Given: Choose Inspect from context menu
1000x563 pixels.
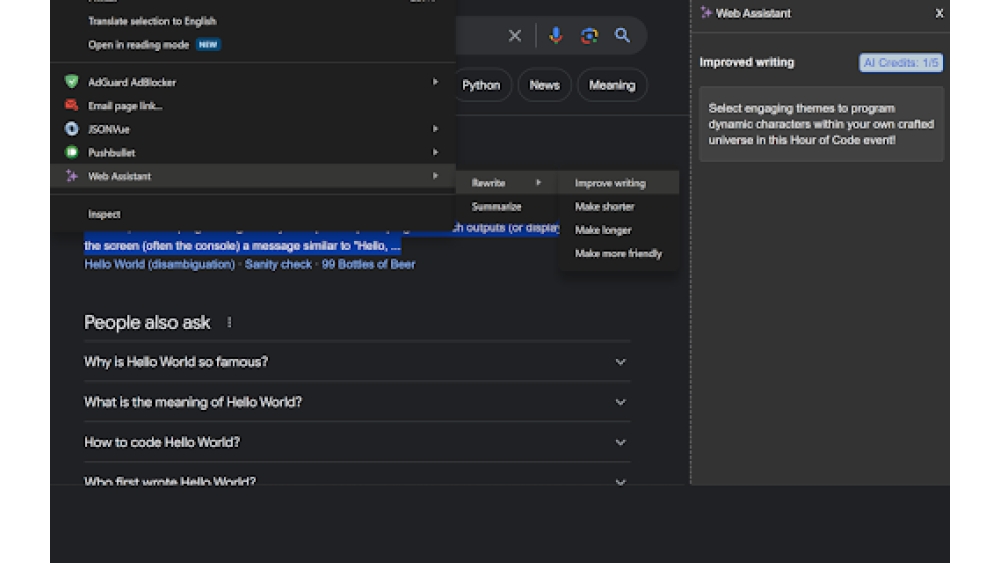Looking at the screenshot, I should click(x=104, y=214).
